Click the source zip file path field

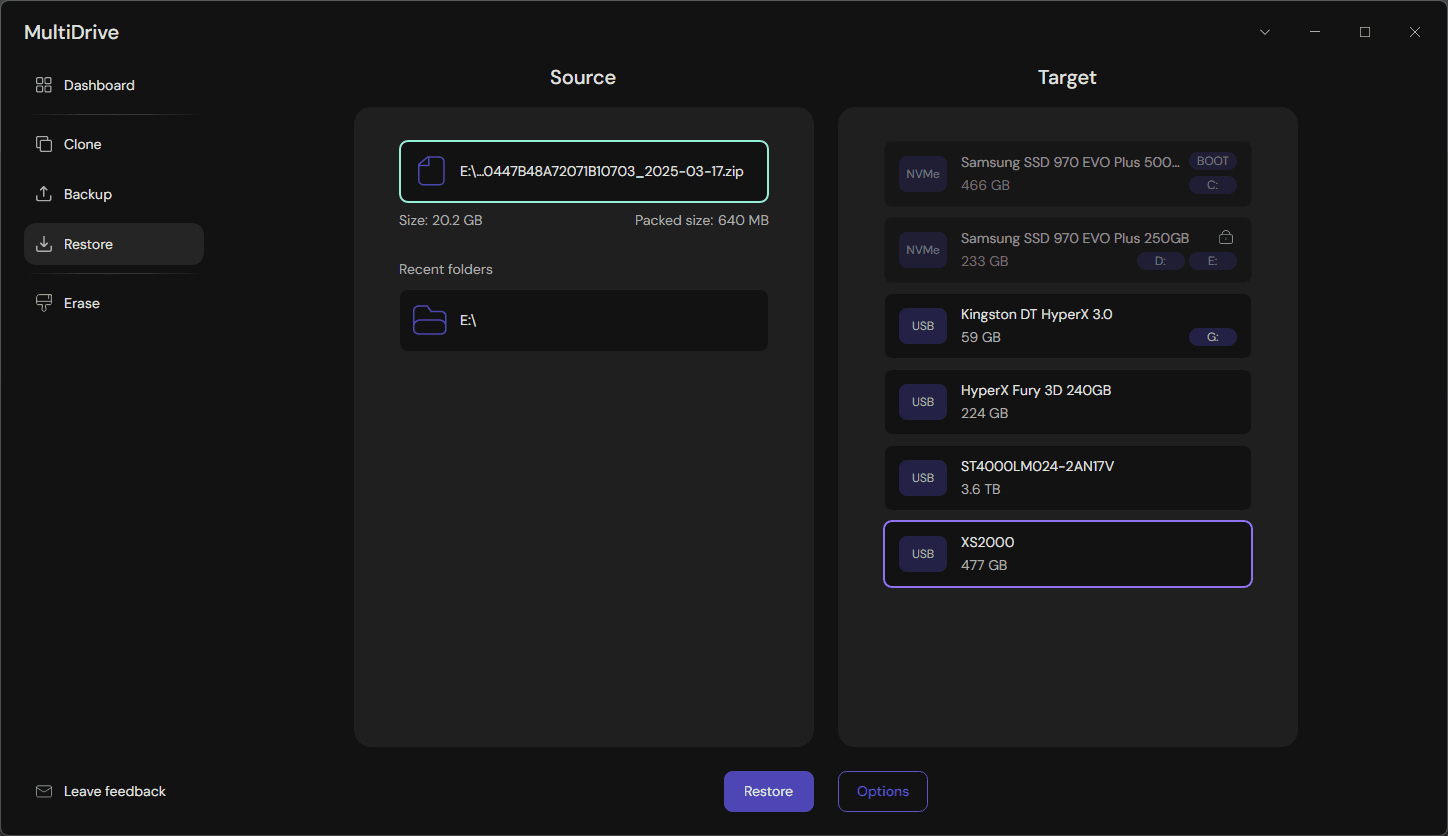[600, 171]
